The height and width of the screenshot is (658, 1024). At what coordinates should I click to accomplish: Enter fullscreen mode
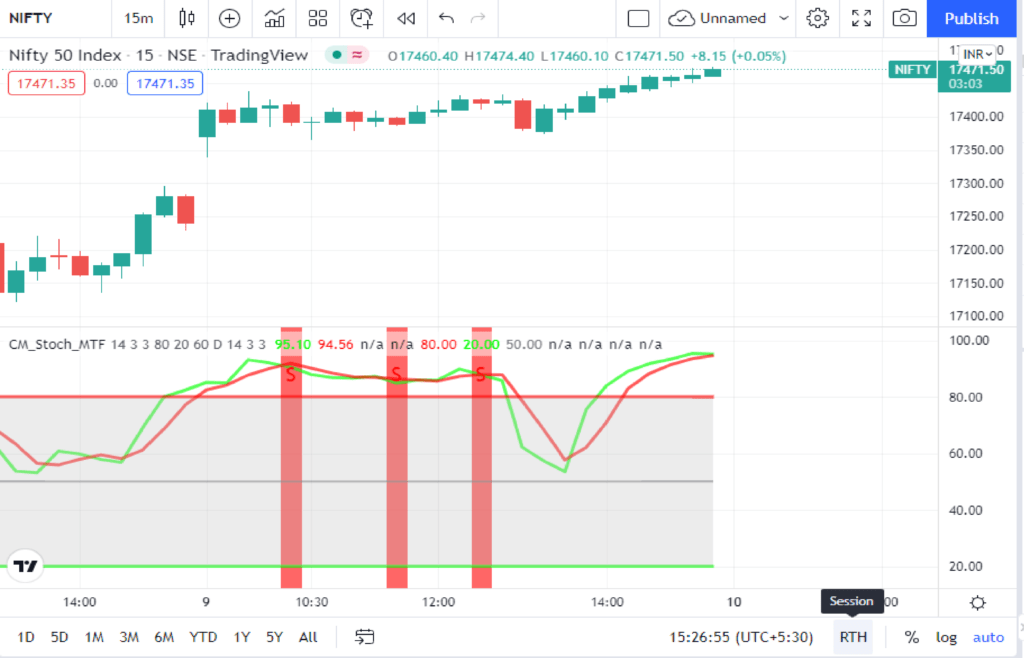861,18
